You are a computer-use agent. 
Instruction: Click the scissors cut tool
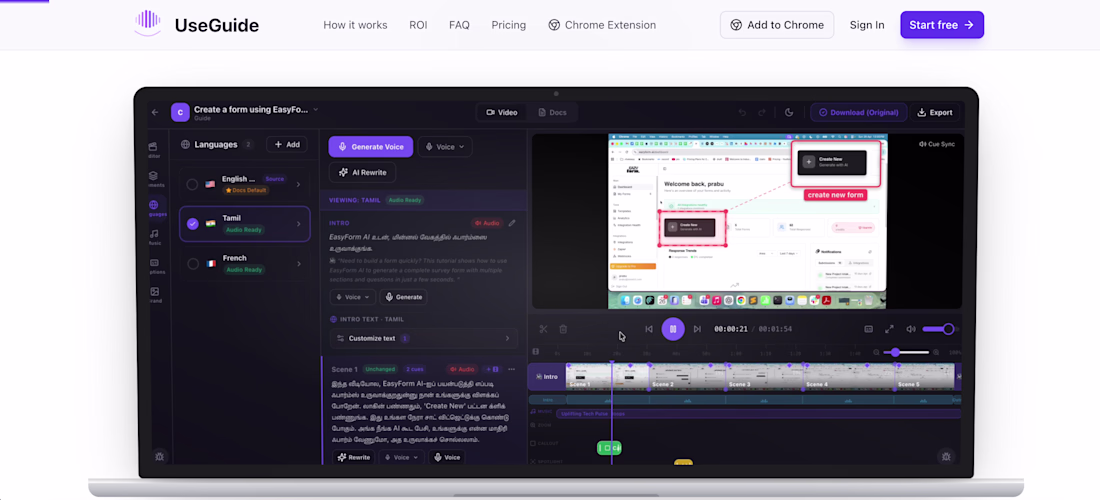(543, 329)
